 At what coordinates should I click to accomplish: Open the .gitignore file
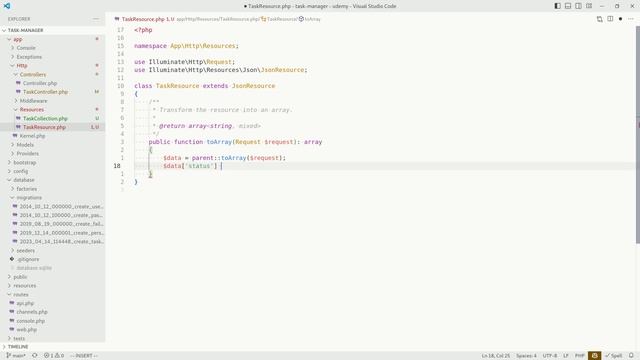coord(28,259)
